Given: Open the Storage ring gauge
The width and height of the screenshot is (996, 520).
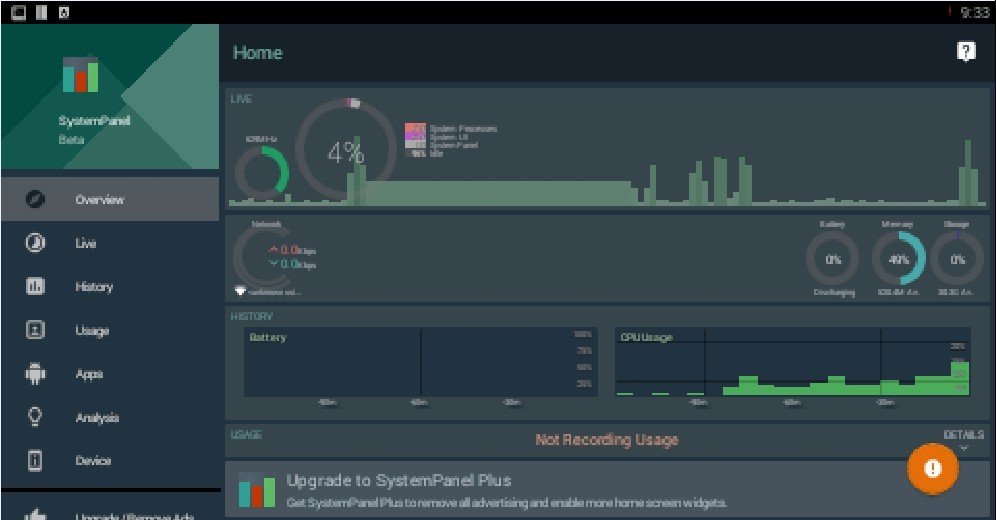Looking at the screenshot, I should pyautogui.click(x=957, y=259).
